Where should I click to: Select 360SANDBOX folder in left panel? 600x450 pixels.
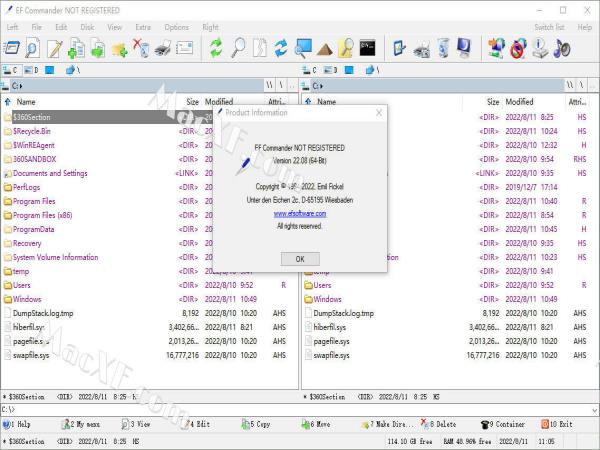[x=34, y=159]
